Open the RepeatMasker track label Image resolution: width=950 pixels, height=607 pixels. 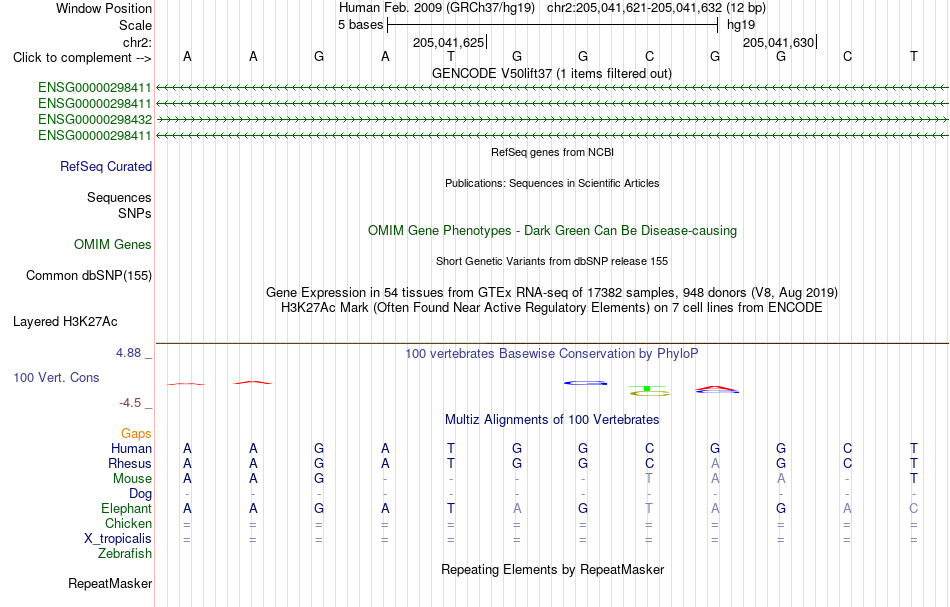(x=110, y=584)
